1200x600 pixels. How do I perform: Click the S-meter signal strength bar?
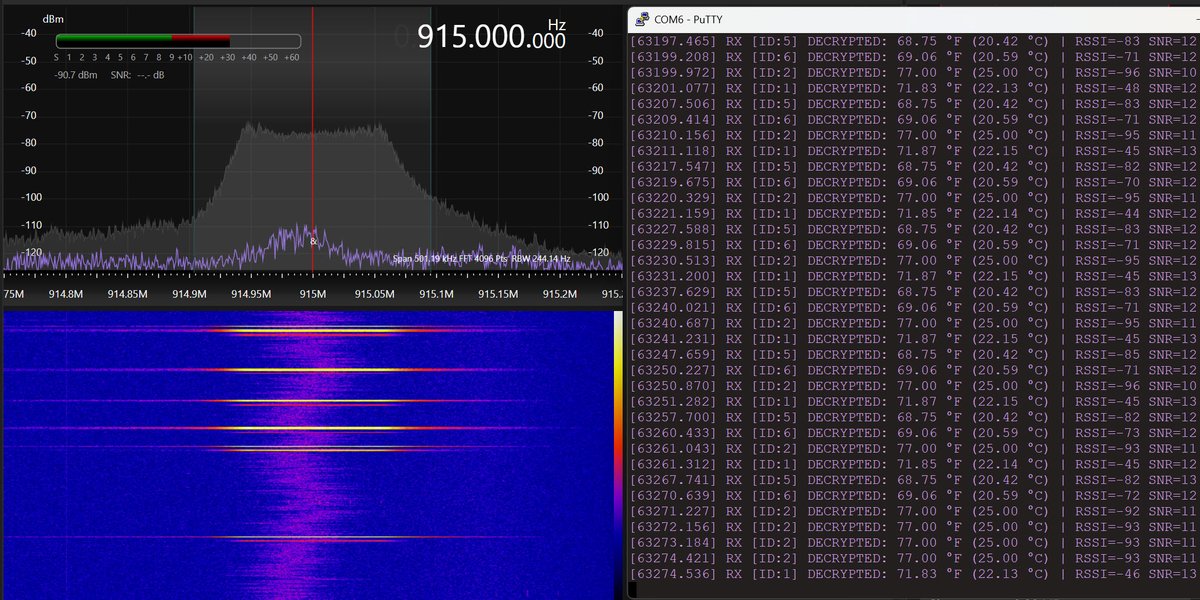point(178,41)
